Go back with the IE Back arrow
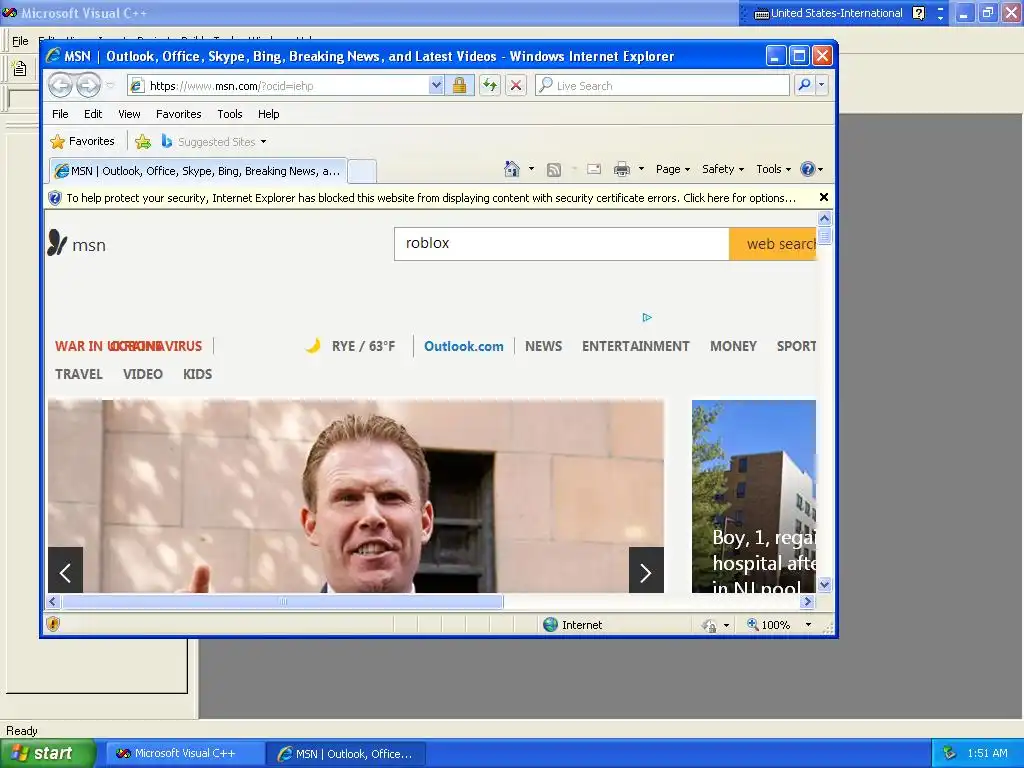Screen dimensions: 1024x768 click(61, 85)
